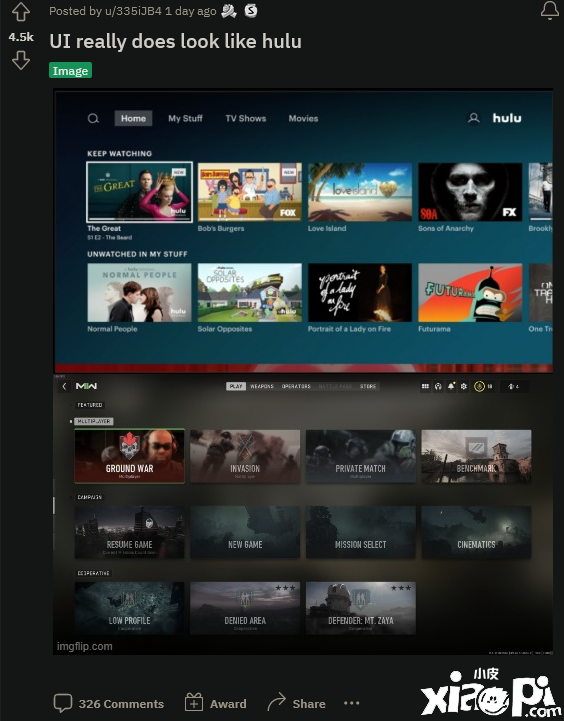Click the silver award badge icon

pyautogui.click(x=251, y=11)
